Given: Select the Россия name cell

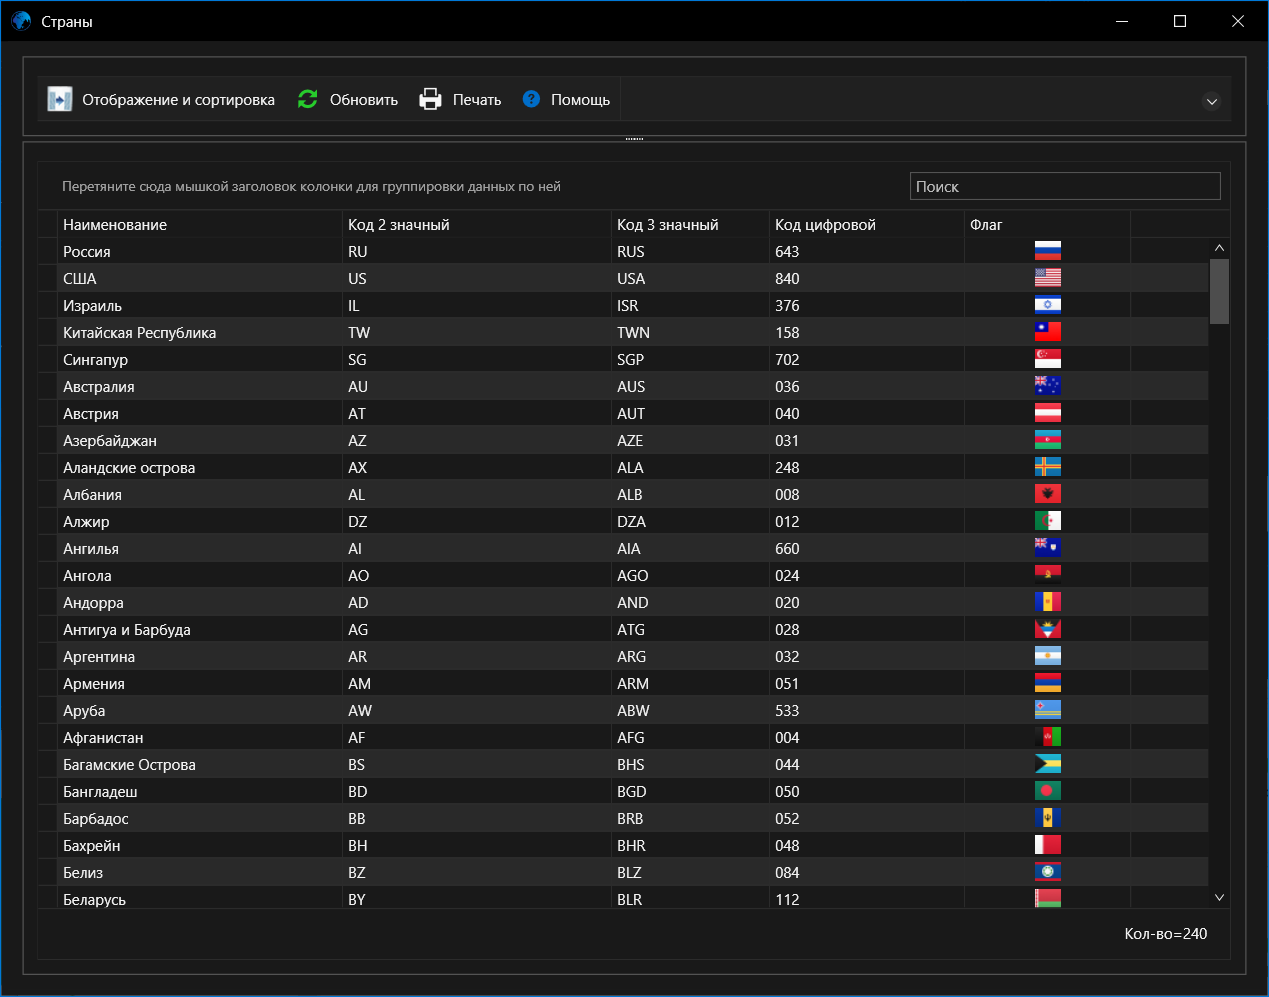Looking at the screenshot, I should pos(201,251).
